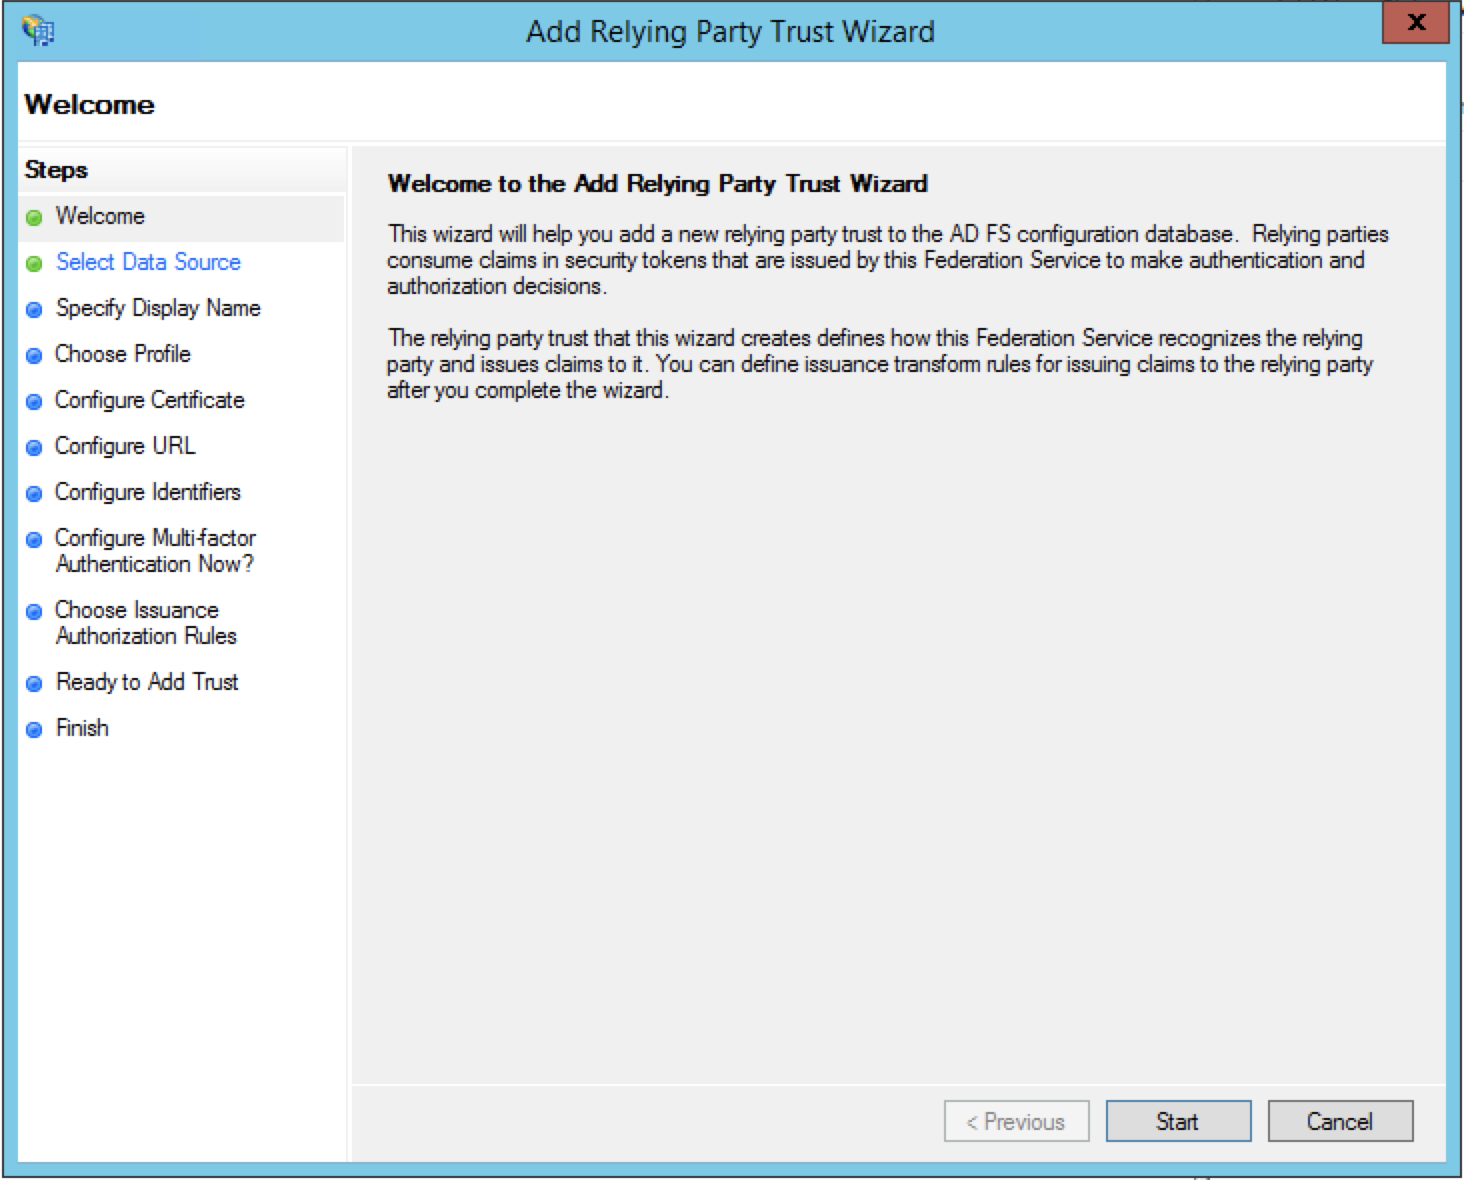Viewport: 1464px width, 1180px height.
Task: Cancel the relying party trust wizard
Action: coord(1339,1121)
